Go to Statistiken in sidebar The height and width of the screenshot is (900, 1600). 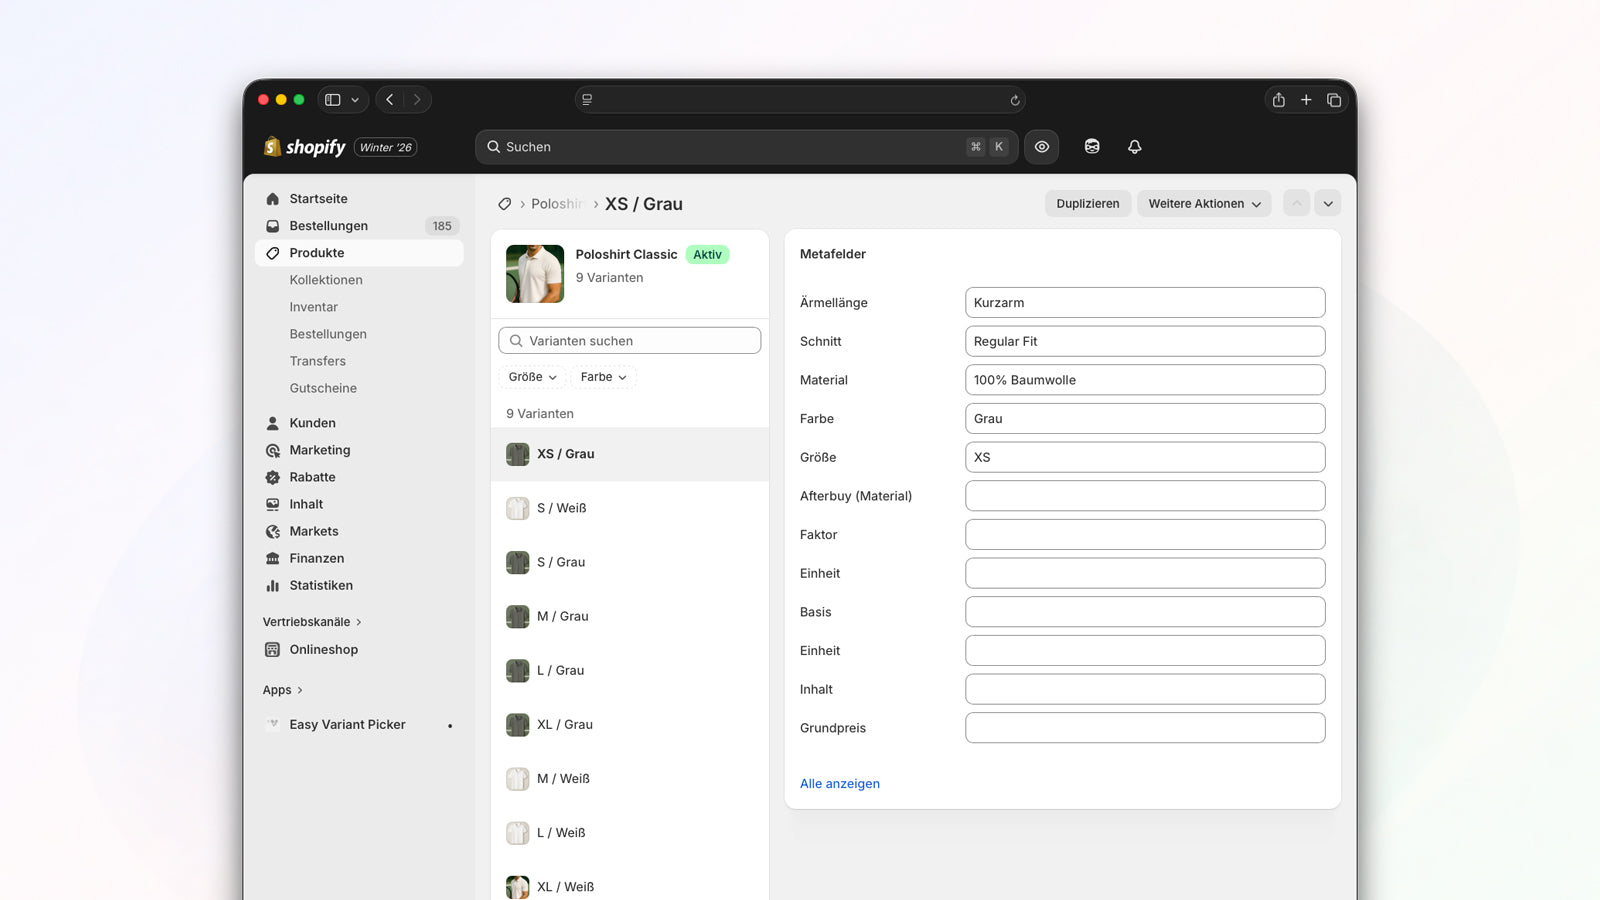320,586
